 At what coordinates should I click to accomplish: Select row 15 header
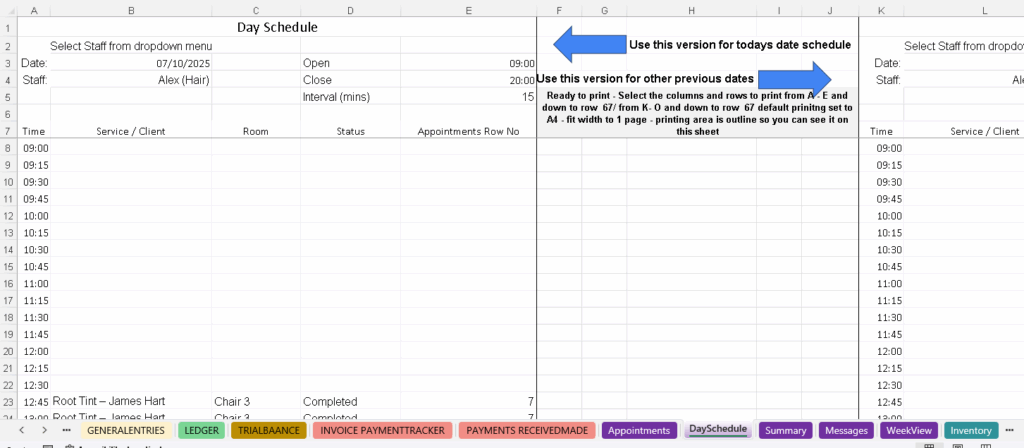point(8,266)
